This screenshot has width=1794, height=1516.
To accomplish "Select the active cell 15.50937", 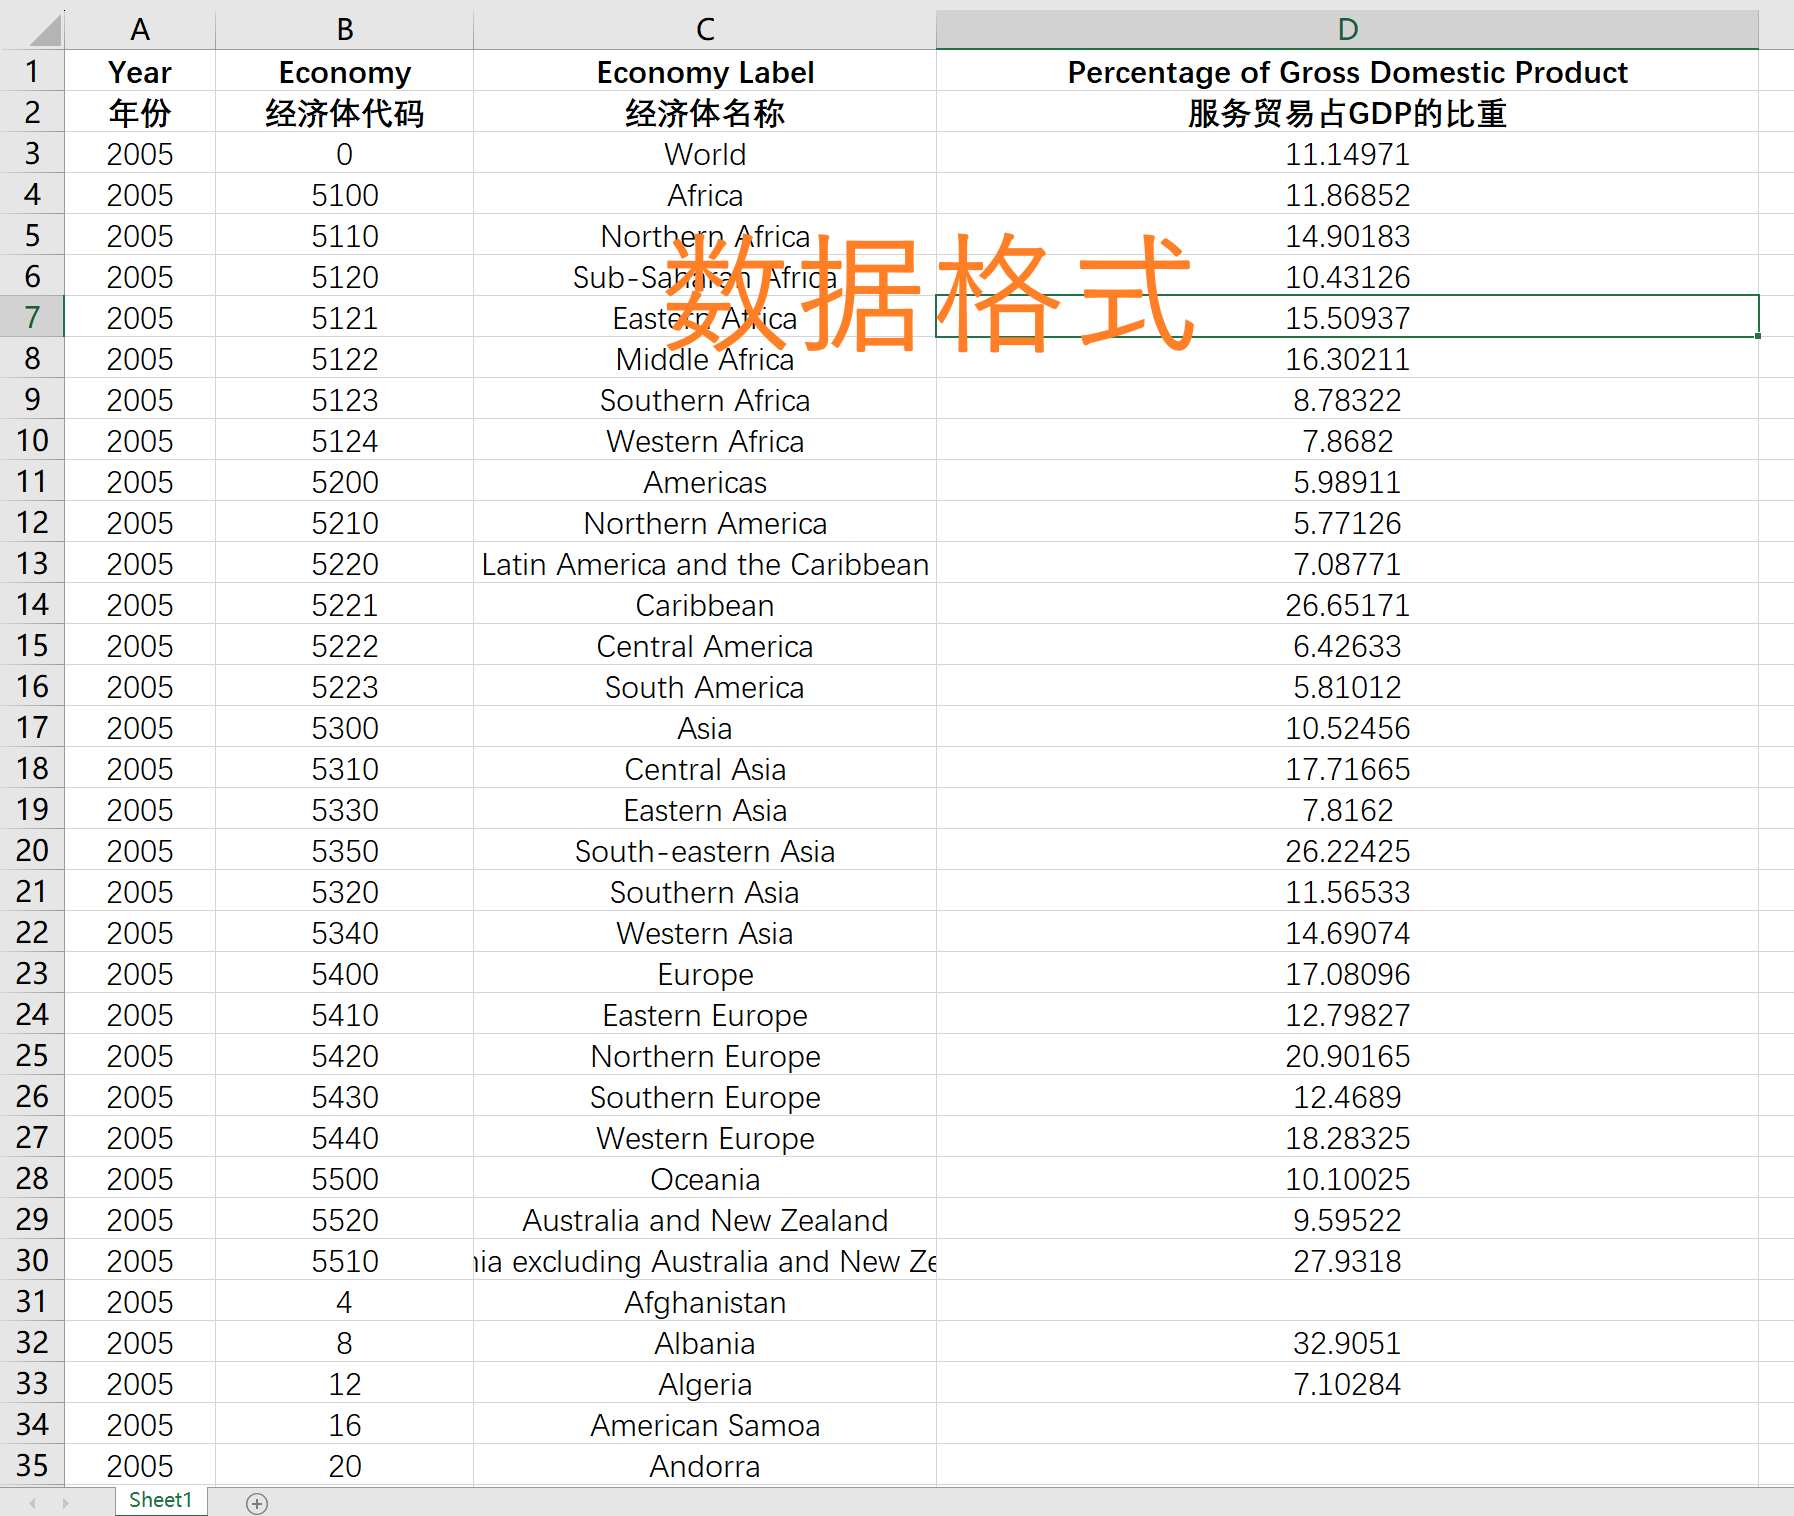I will coord(1347,318).
